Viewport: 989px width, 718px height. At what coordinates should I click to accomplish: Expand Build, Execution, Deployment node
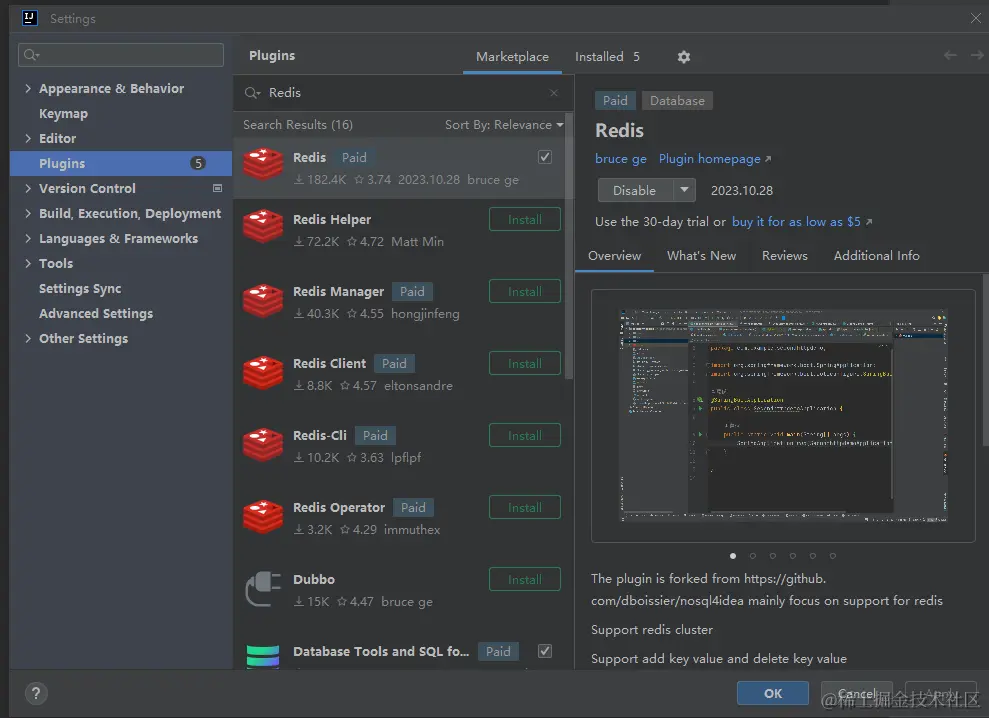28,213
